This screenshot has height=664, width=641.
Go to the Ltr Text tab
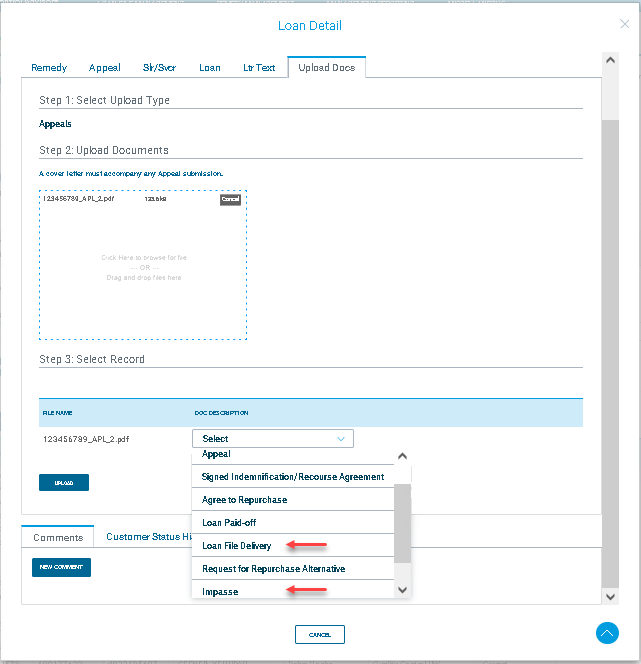(259, 68)
